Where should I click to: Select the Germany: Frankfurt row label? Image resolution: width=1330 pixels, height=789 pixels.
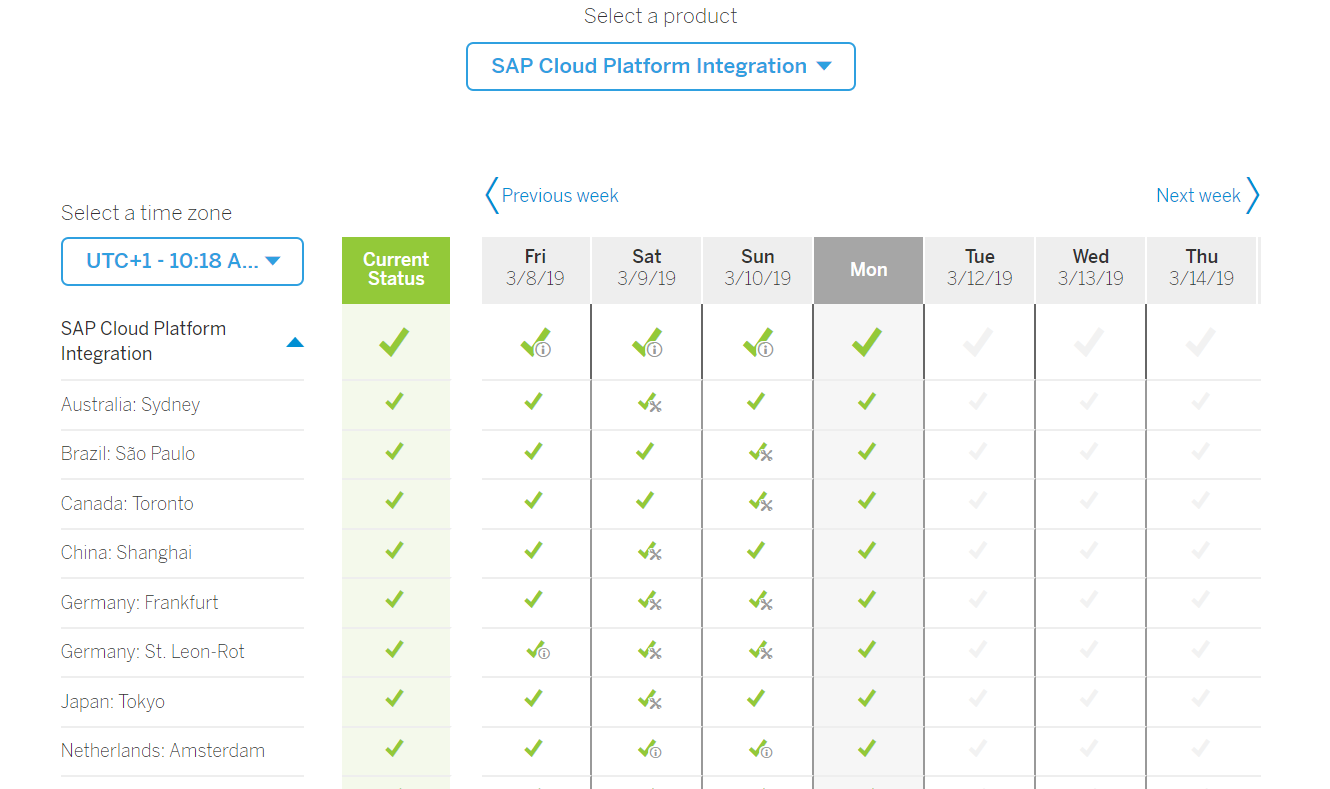[139, 603]
